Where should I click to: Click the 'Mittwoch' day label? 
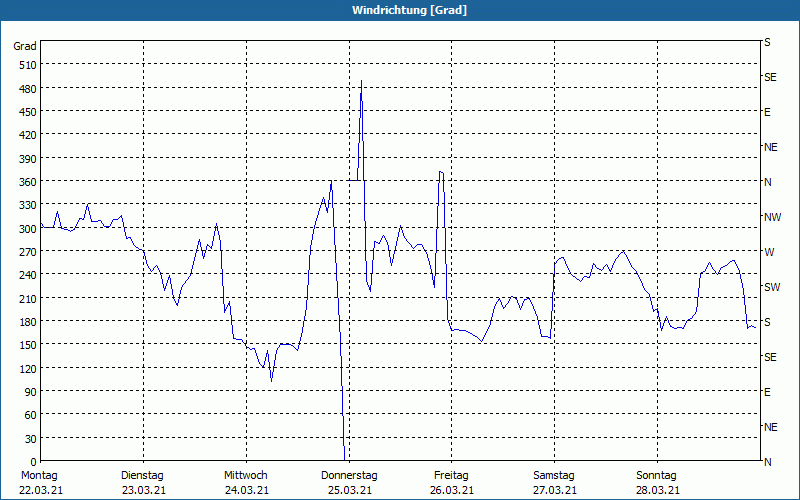pos(246,476)
